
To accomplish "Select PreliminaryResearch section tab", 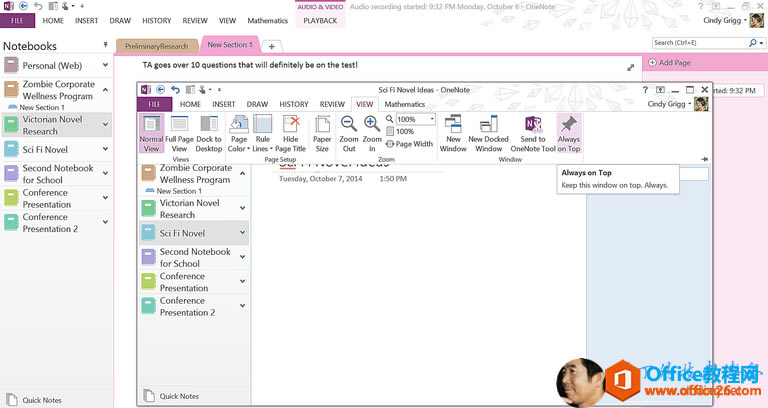I will tap(156, 46).
